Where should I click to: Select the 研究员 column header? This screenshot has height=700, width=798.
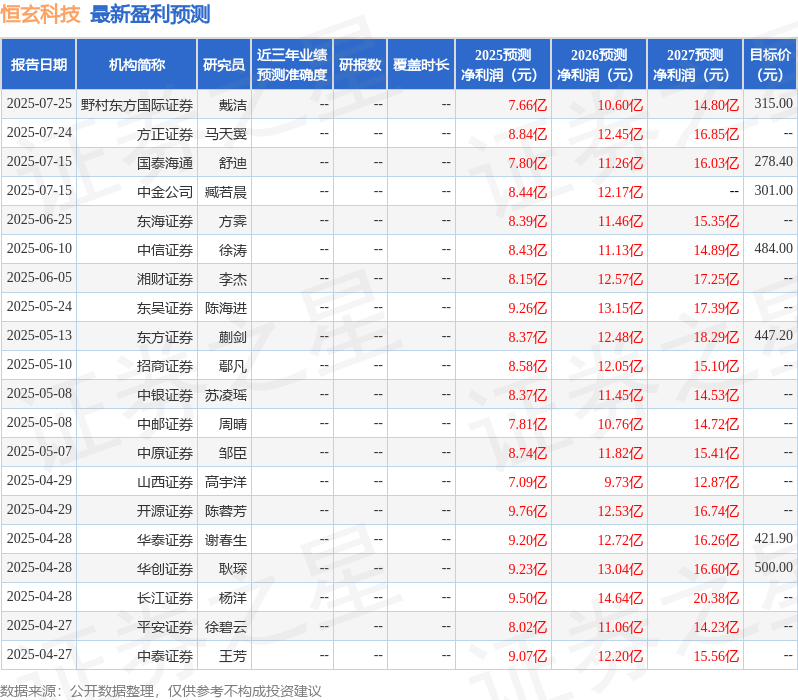coord(224,65)
